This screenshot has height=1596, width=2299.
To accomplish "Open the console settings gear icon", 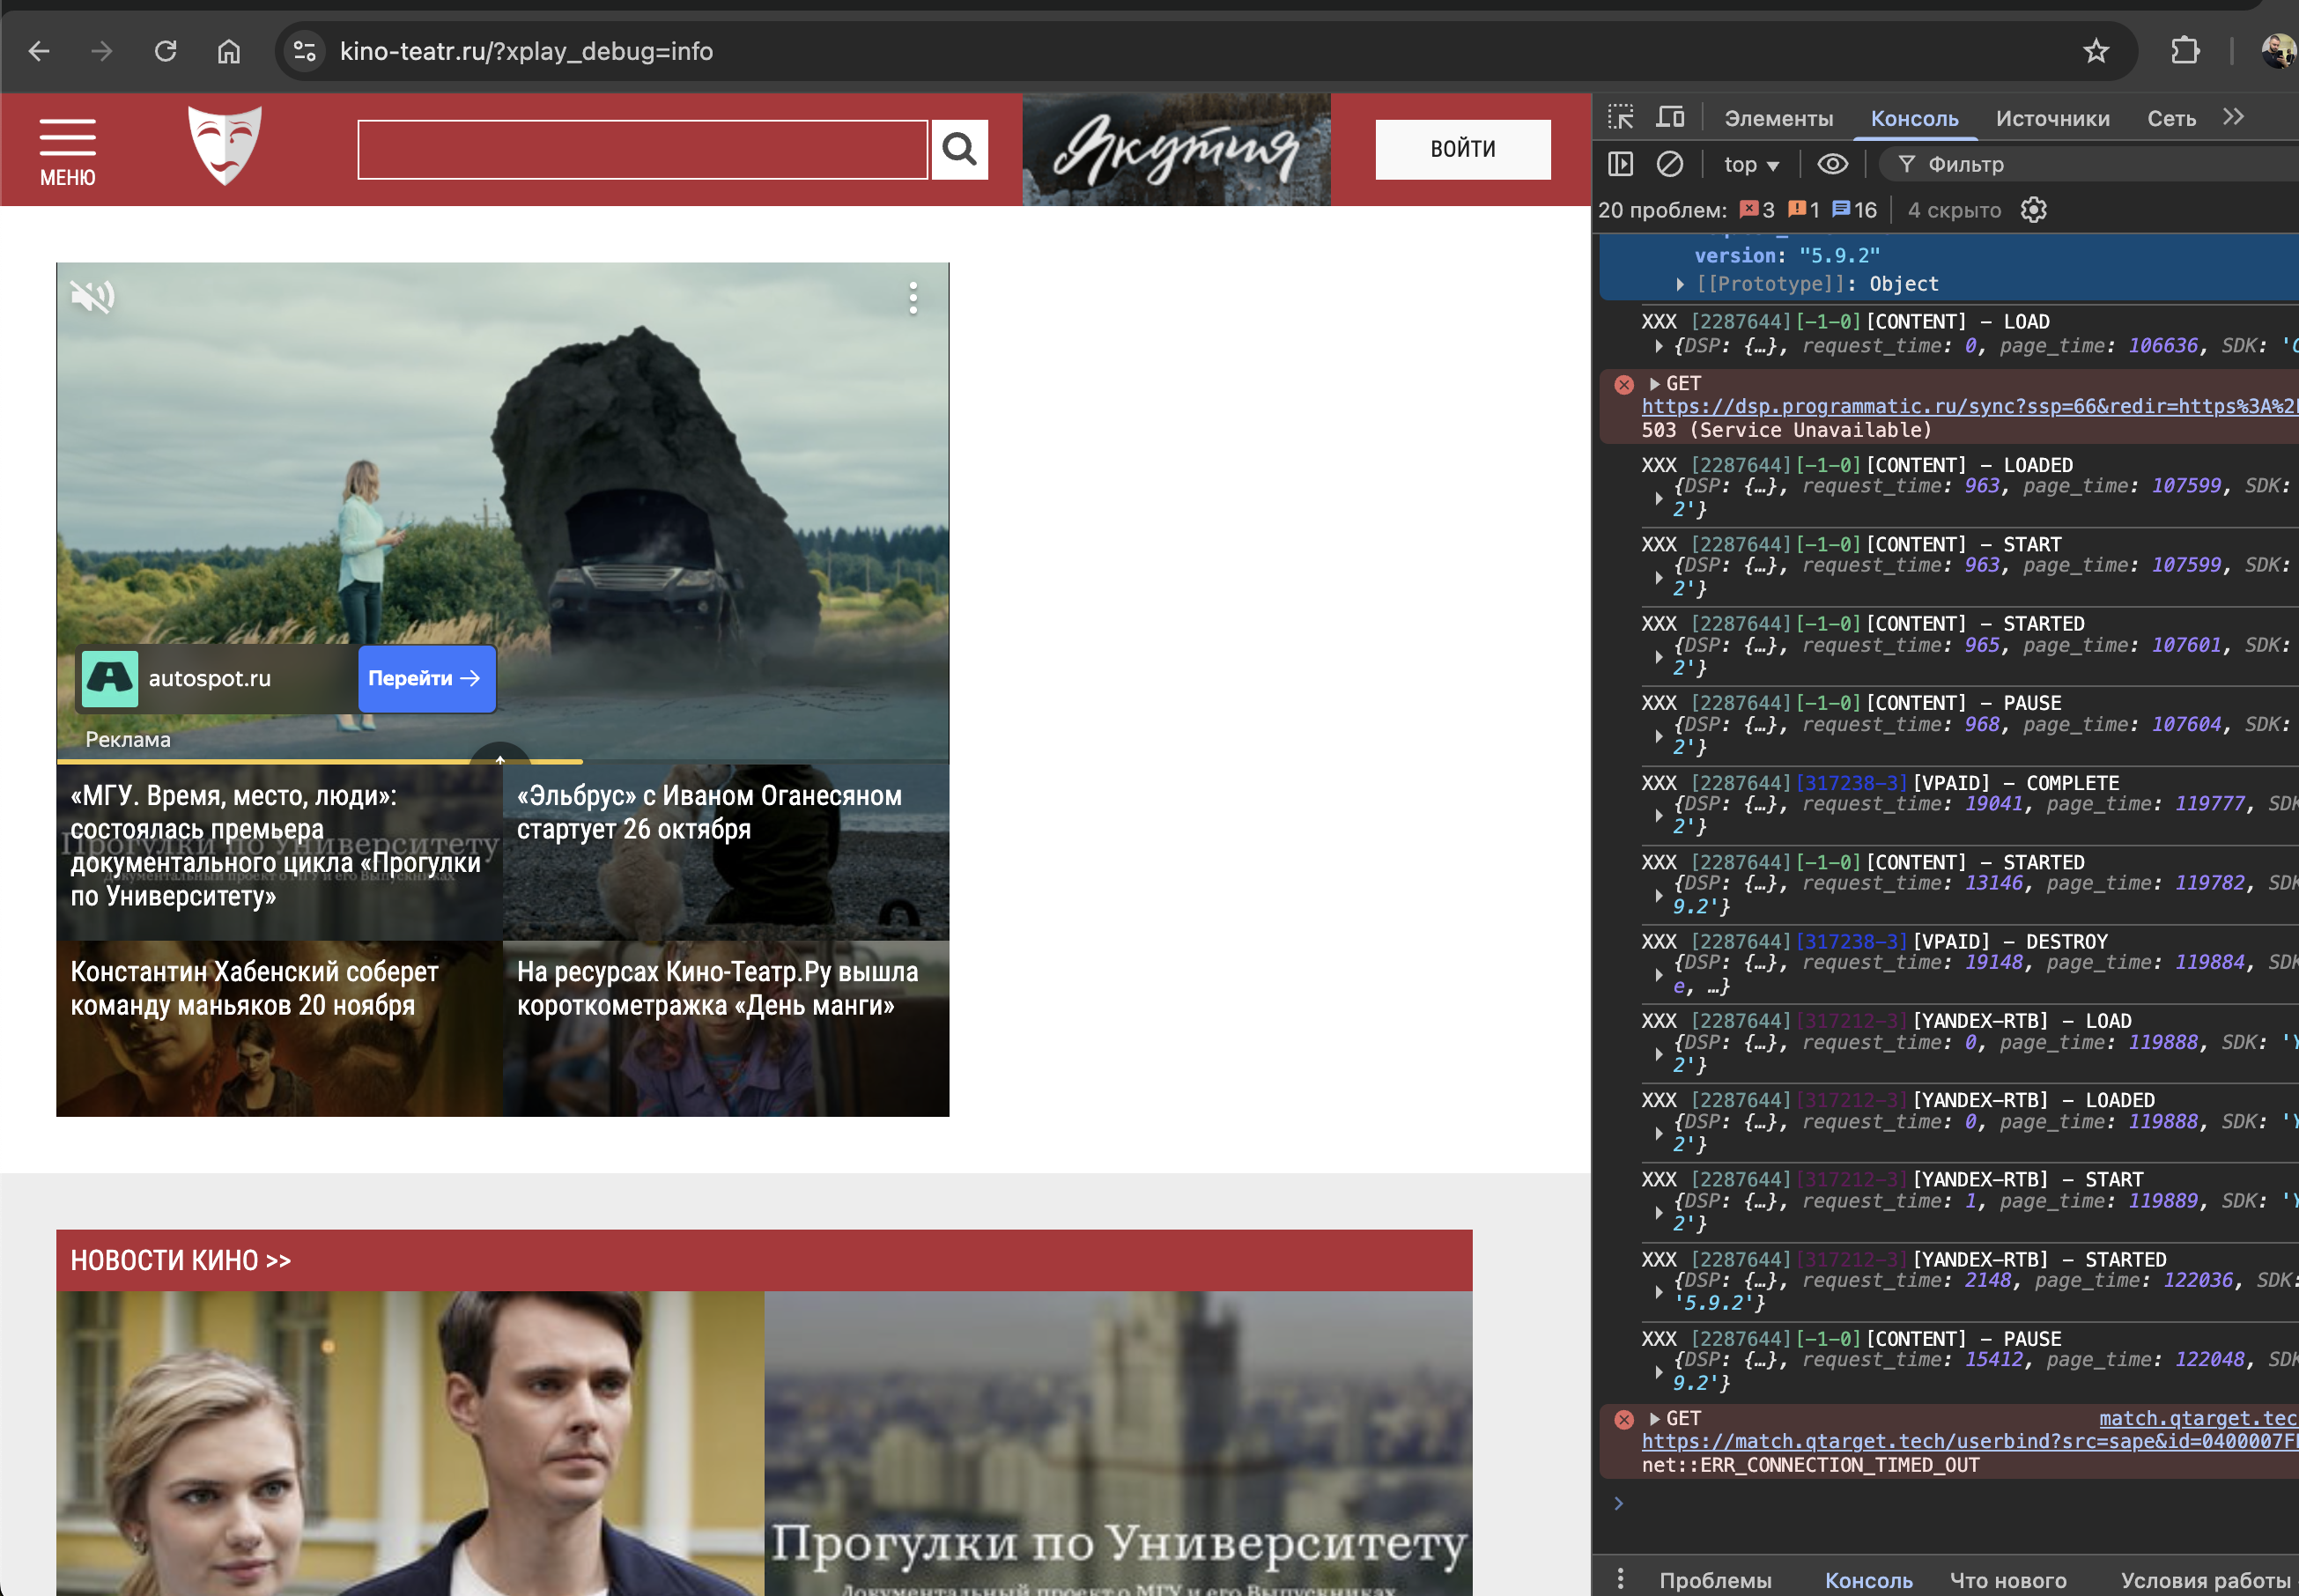I will (x=2033, y=210).
